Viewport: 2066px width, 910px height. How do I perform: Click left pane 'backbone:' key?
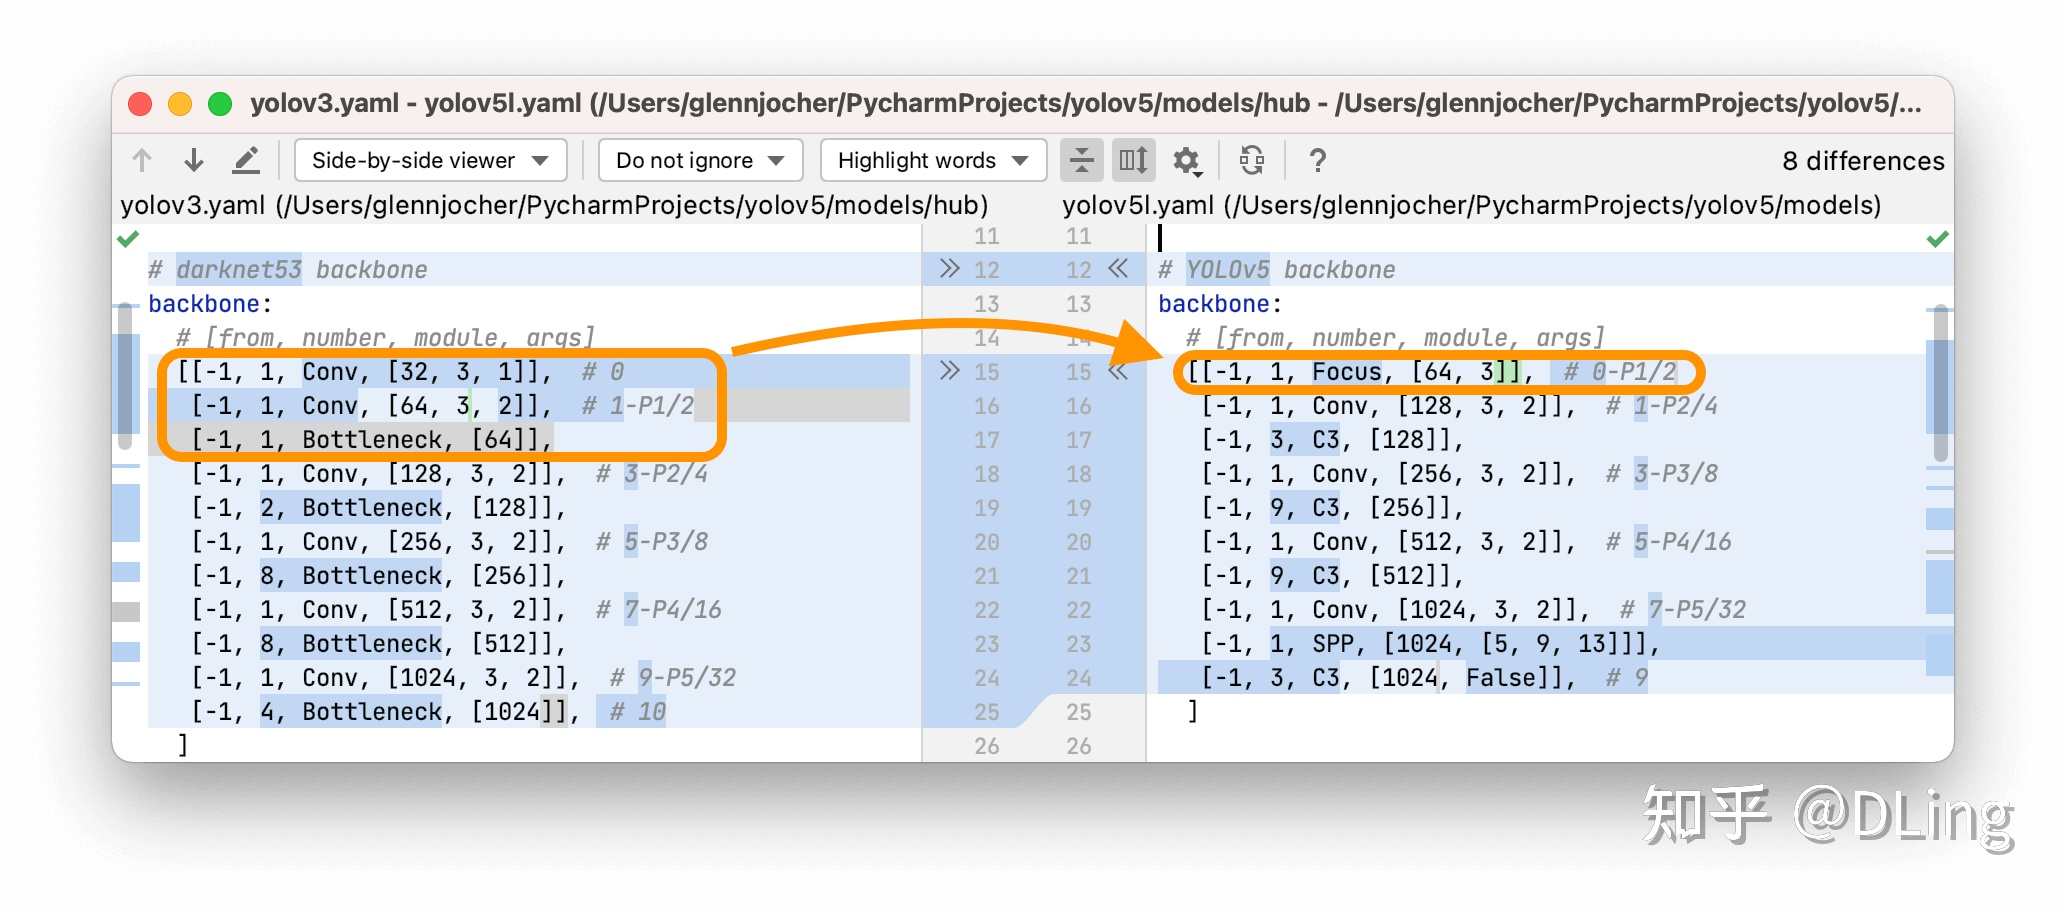(x=210, y=304)
